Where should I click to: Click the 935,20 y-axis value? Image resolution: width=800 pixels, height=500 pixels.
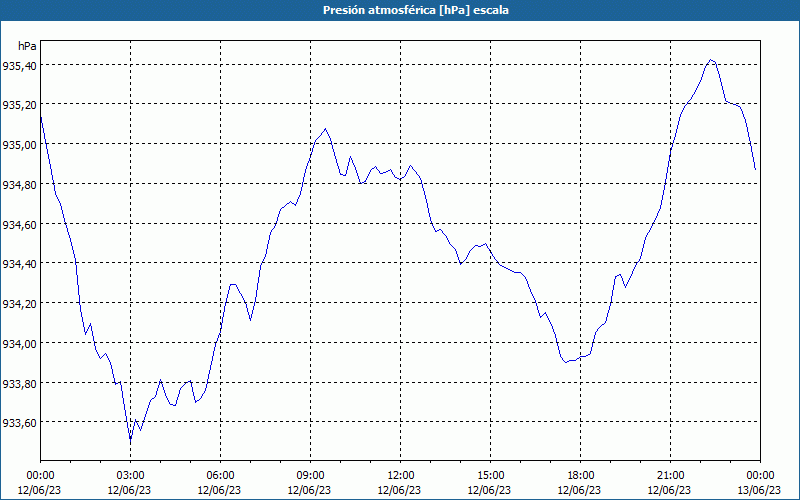[19, 105]
